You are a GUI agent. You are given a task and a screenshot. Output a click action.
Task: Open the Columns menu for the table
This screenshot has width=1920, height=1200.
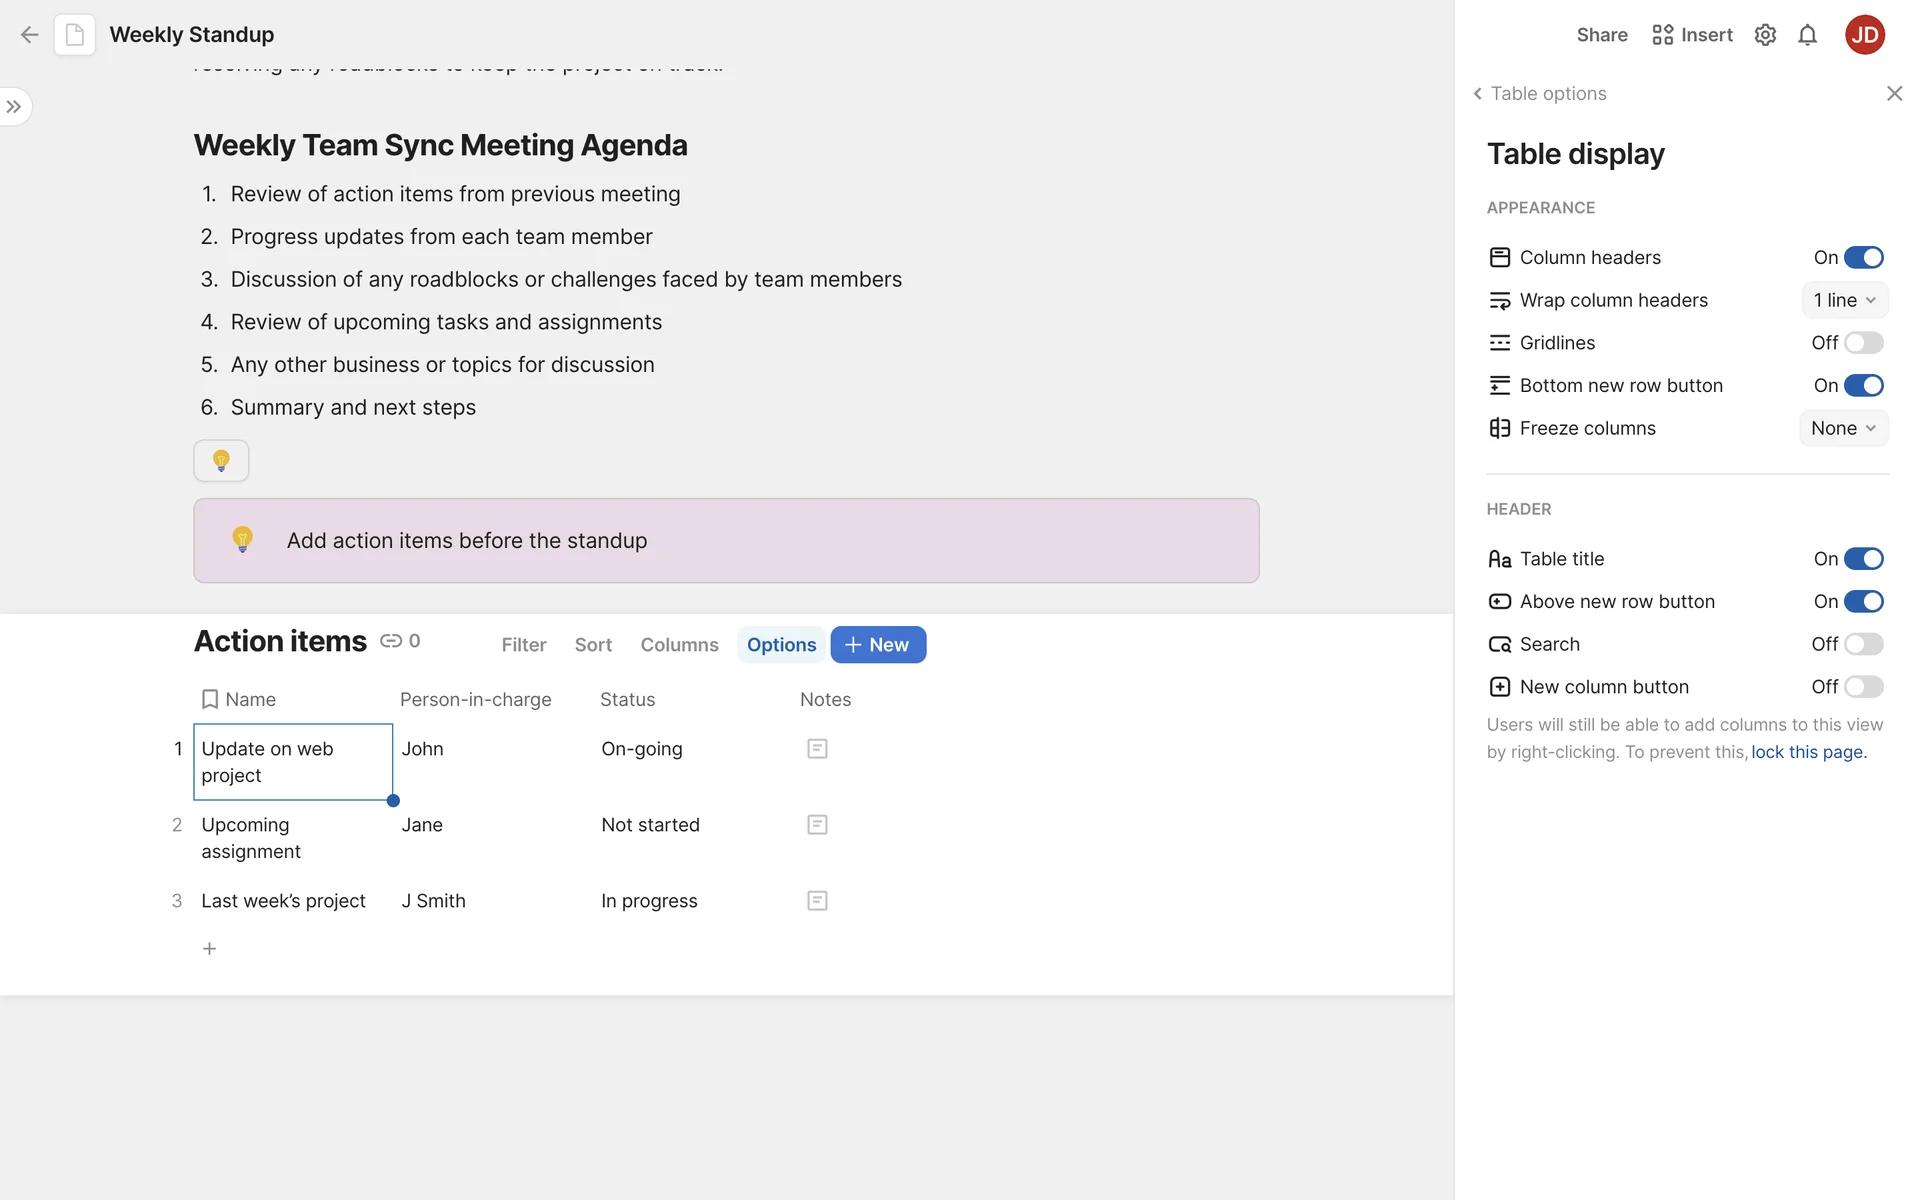pos(679,645)
